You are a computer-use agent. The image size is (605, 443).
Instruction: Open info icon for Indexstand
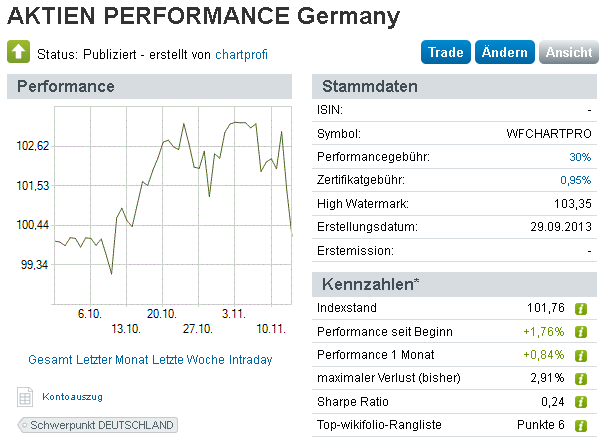(579, 308)
